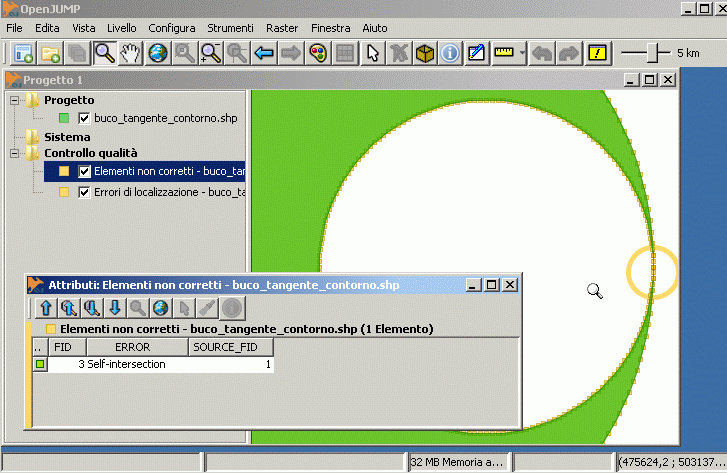Select the Pan hand tool

pyautogui.click(x=131, y=53)
